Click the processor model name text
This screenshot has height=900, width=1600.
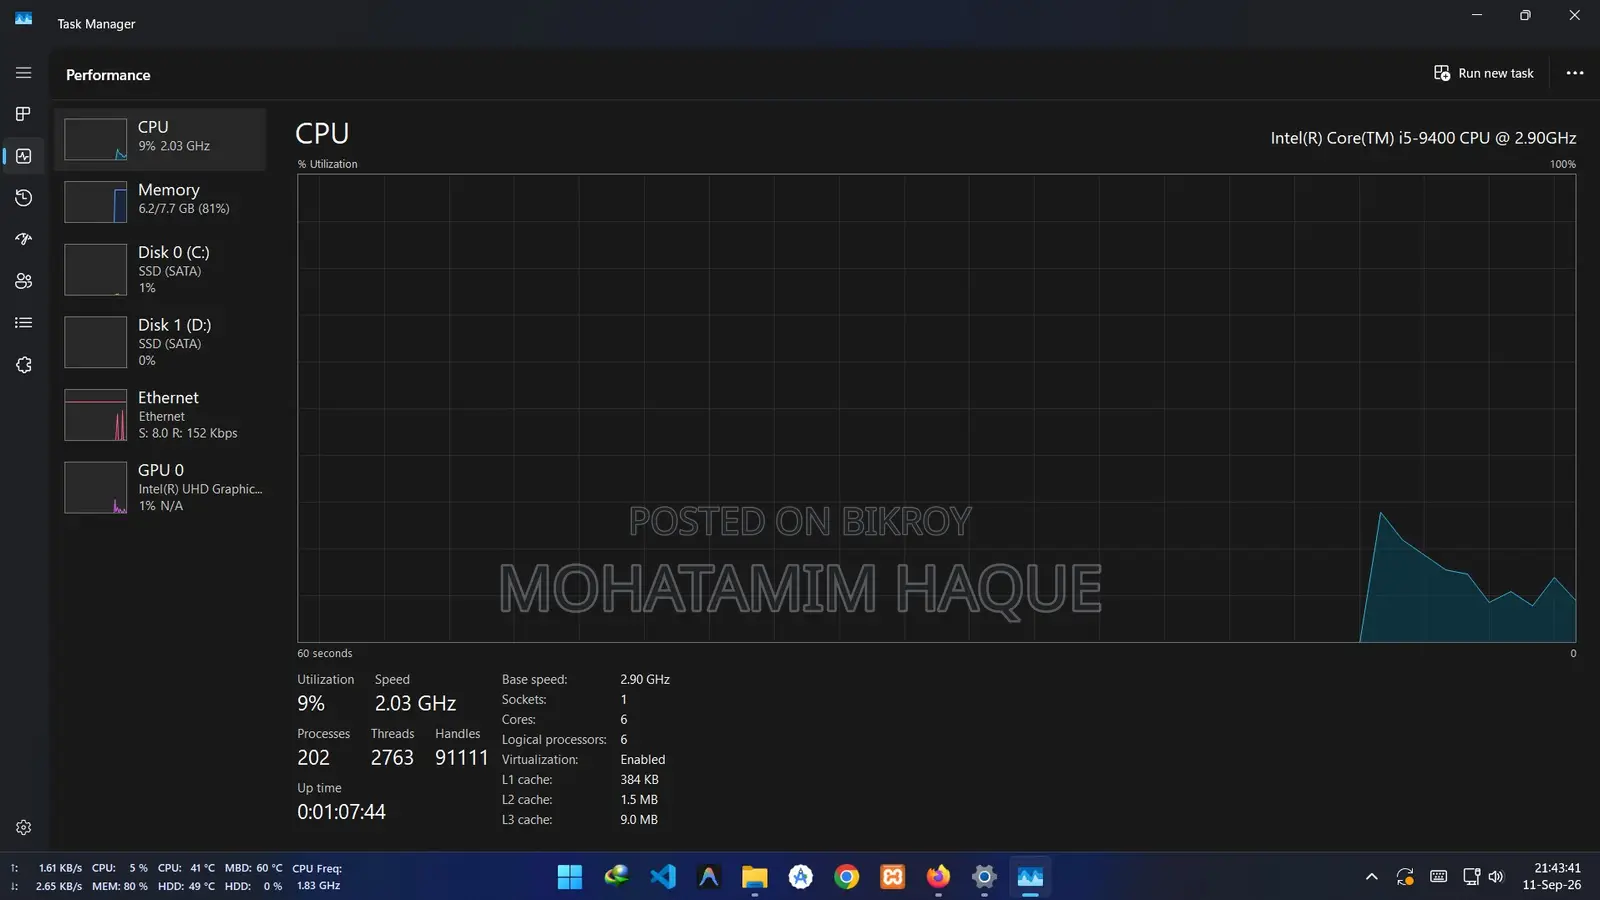[1423, 138]
